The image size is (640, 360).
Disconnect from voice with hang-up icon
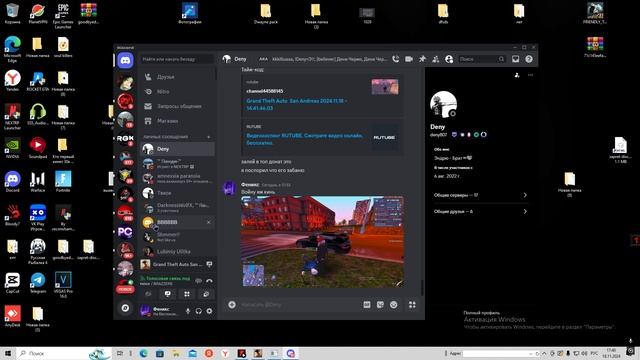[x=209, y=280]
